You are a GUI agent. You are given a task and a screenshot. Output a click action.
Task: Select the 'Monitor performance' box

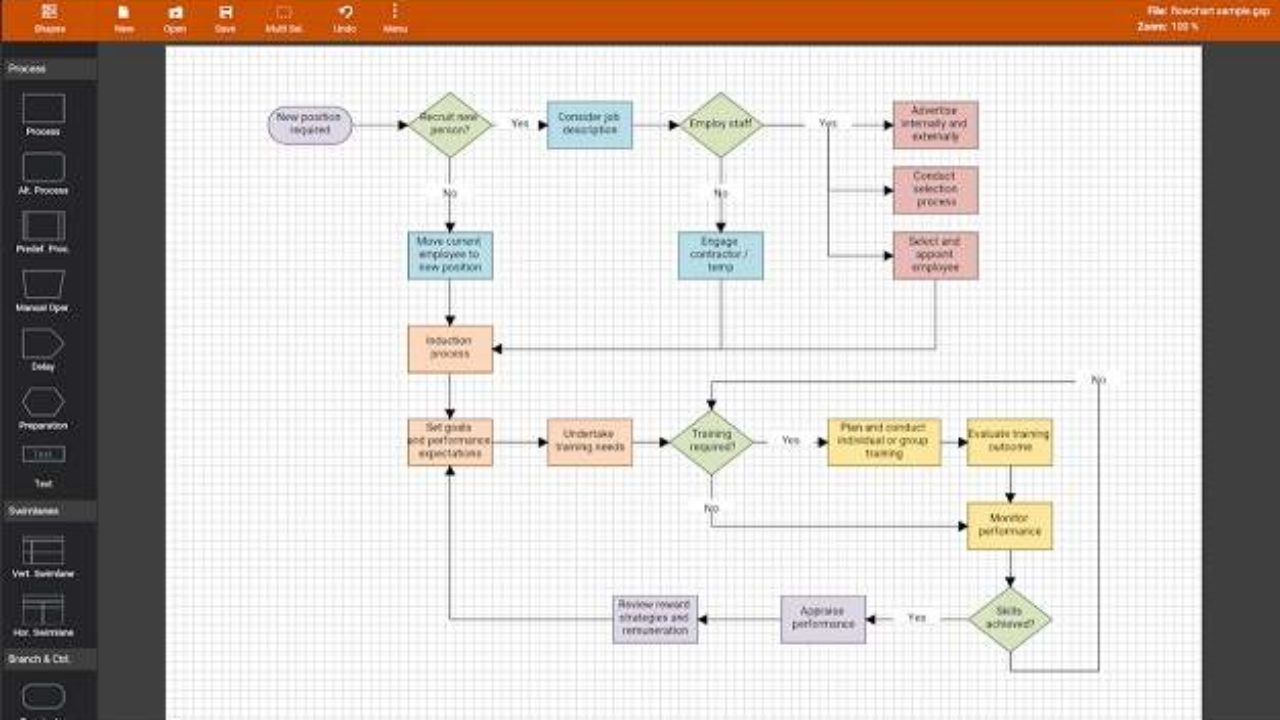click(x=1010, y=526)
